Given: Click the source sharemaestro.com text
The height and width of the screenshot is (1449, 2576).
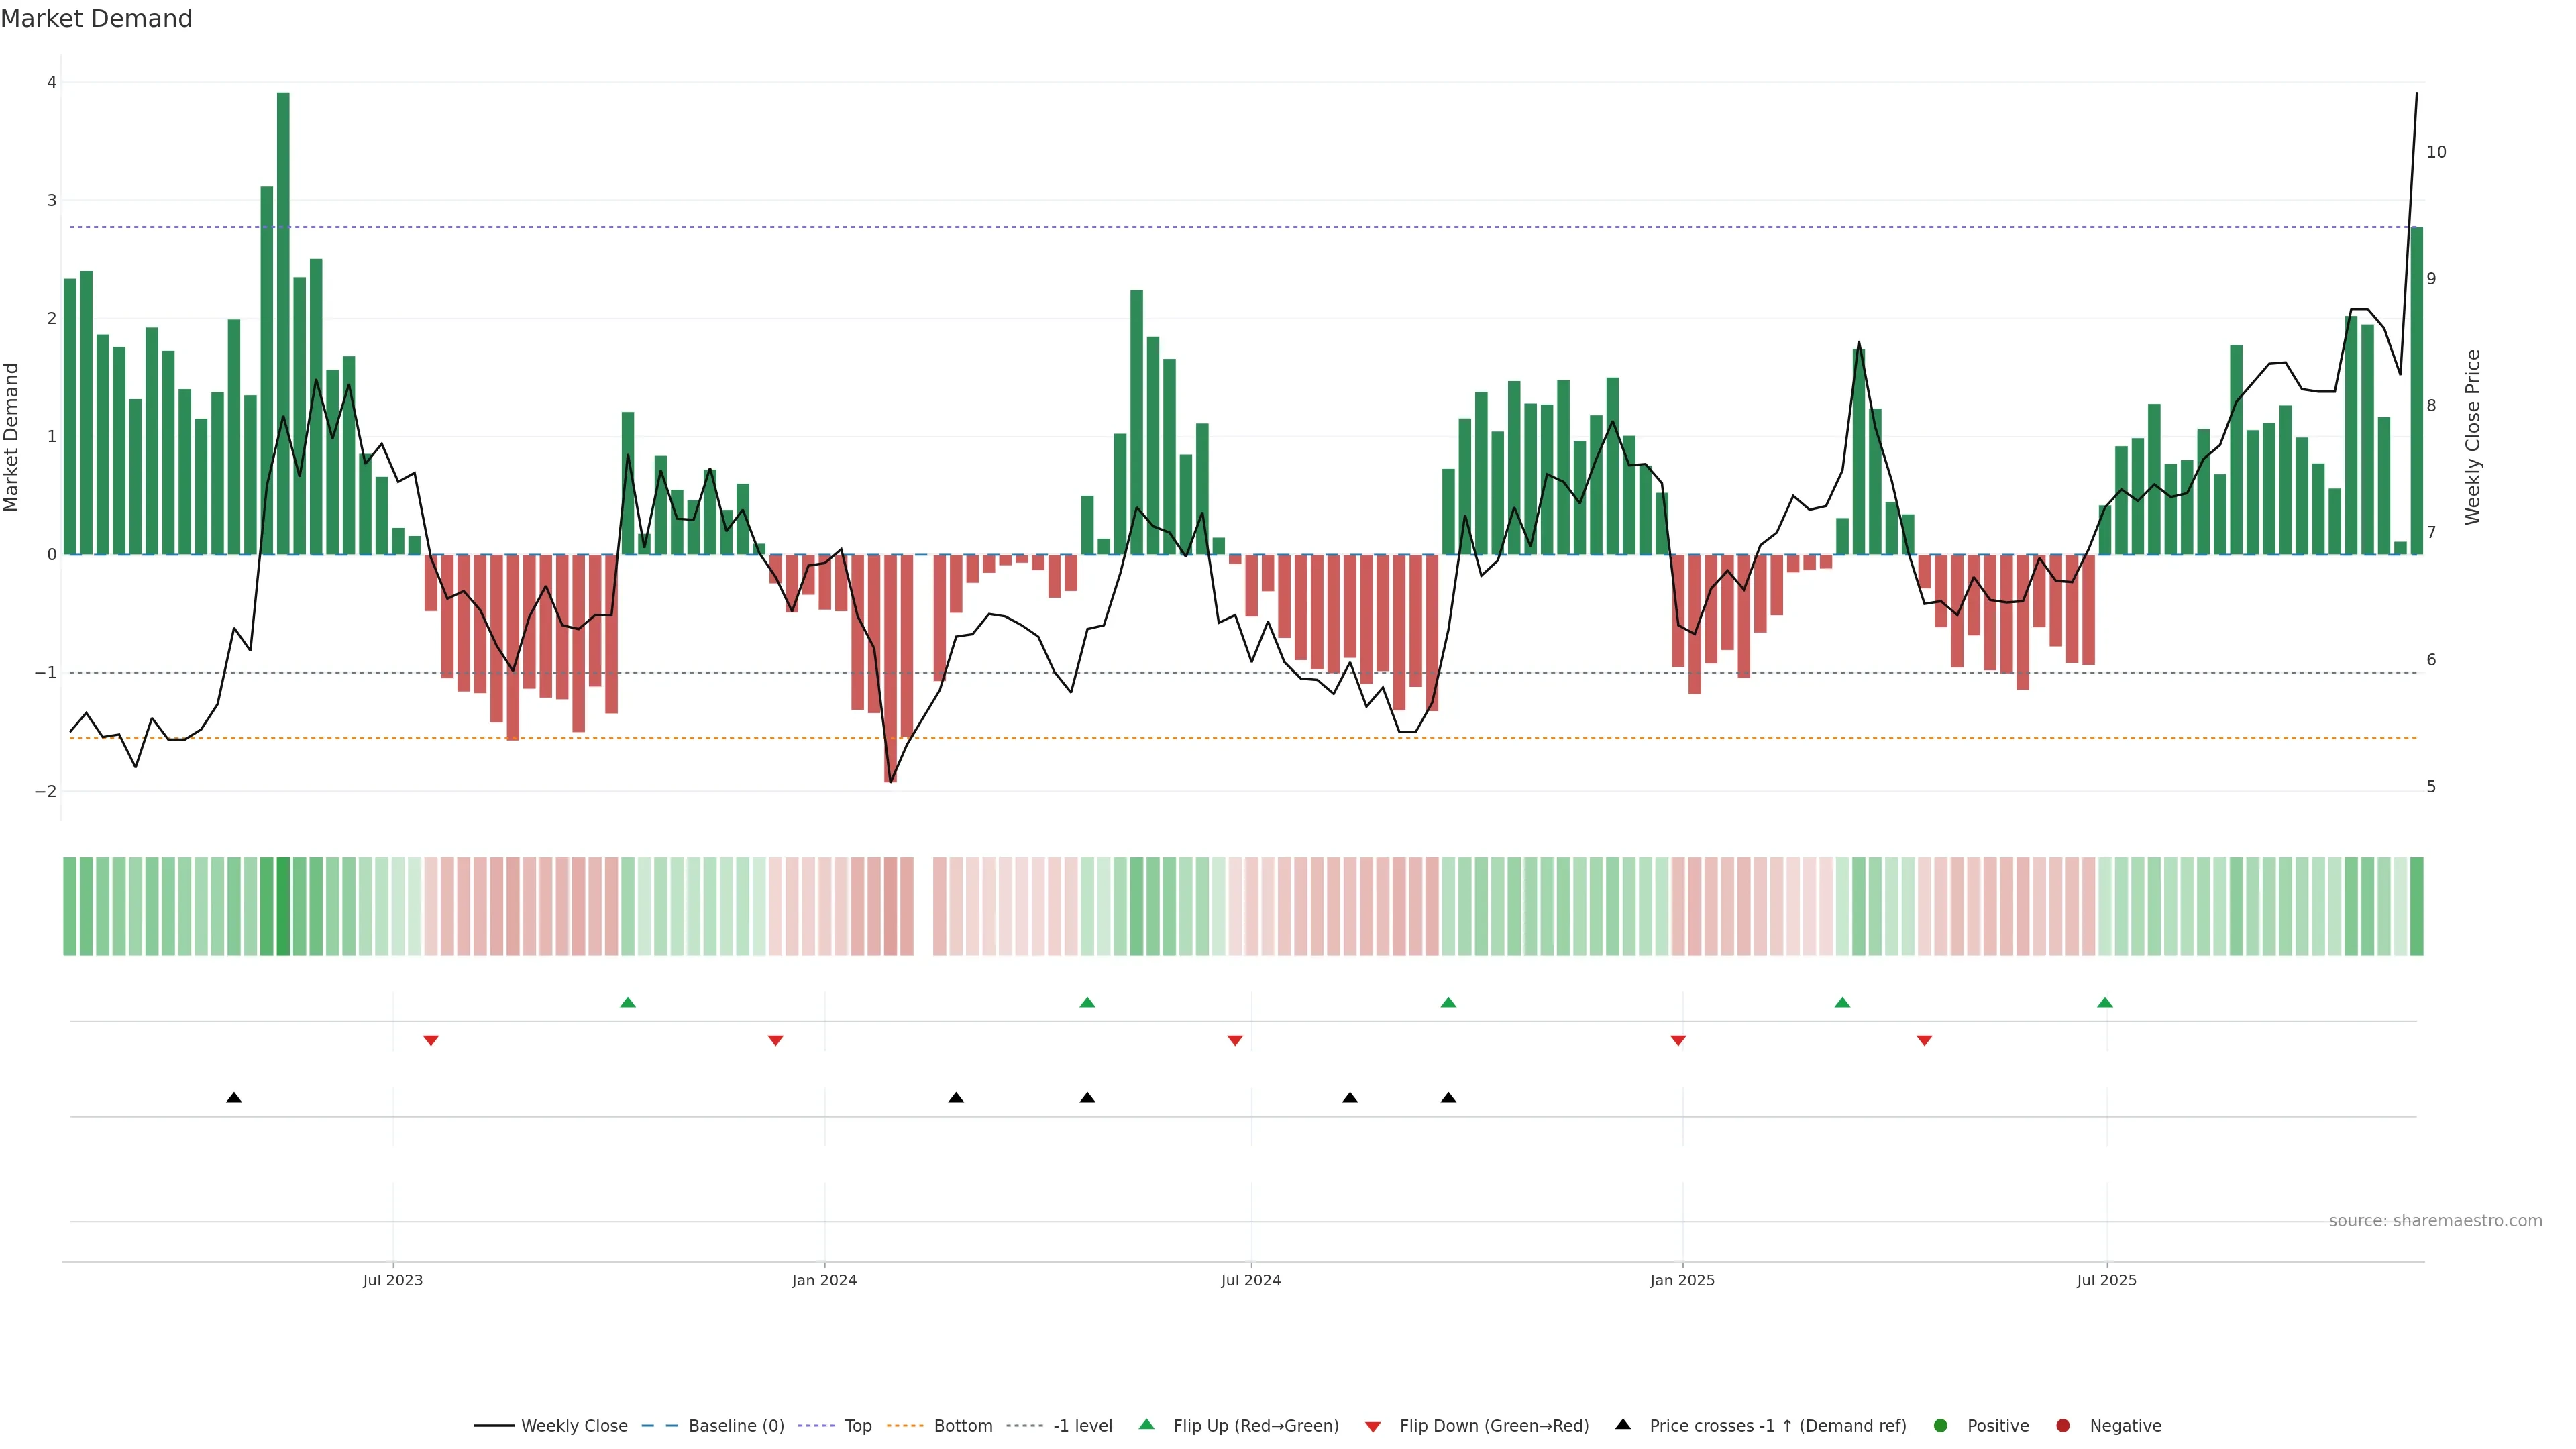Looking at the screenshot, I should [x=2435, y=1221].
